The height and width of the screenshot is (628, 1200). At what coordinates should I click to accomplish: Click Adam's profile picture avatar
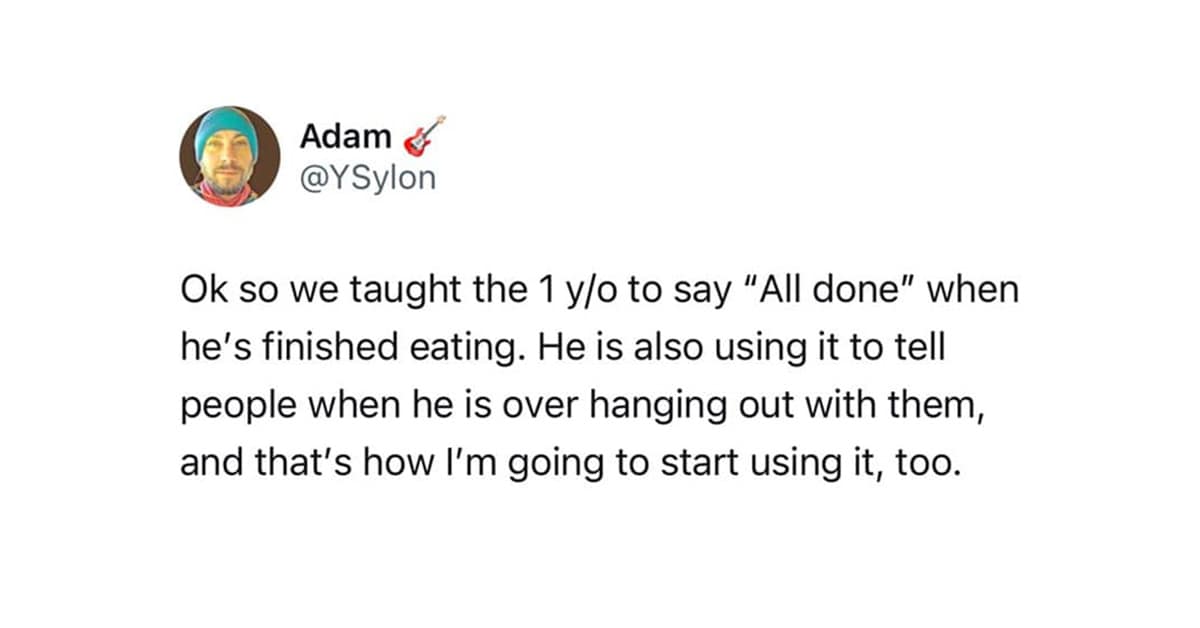click(230, 156)
